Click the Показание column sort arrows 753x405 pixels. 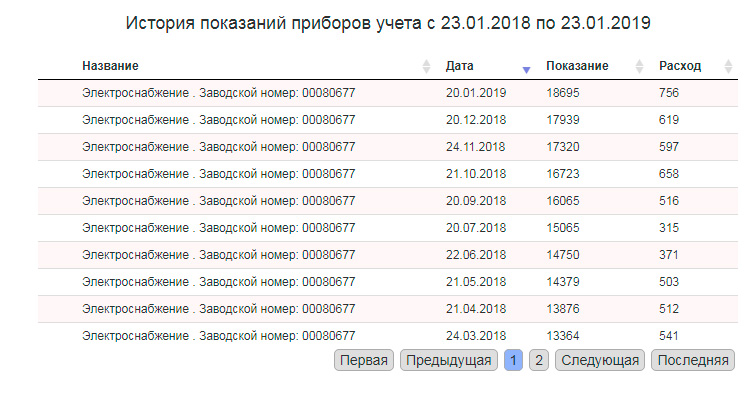[x=640, y=66]
